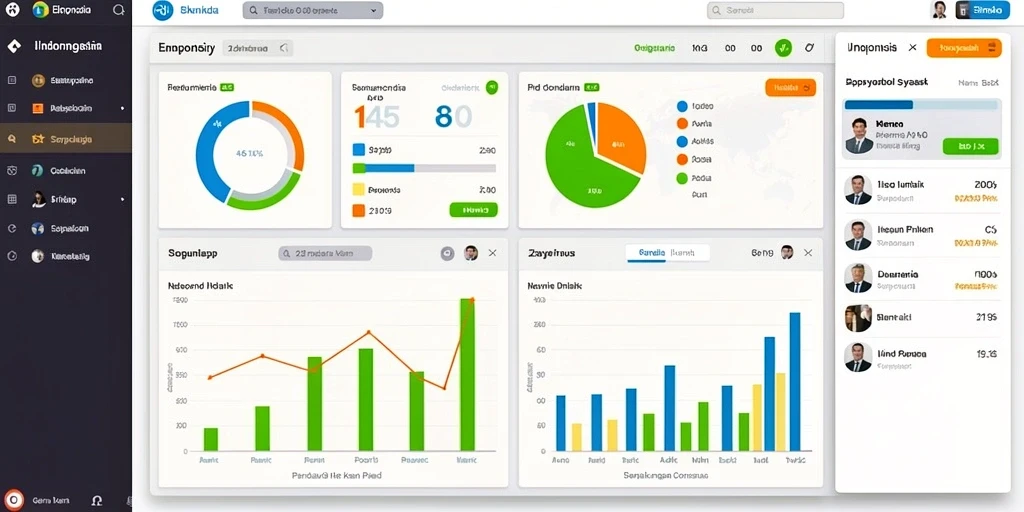Click the slashed-circle icon right of the green check
This screenshot has height=512, width=1024.
pyautogui.click(x=810, y=48)
